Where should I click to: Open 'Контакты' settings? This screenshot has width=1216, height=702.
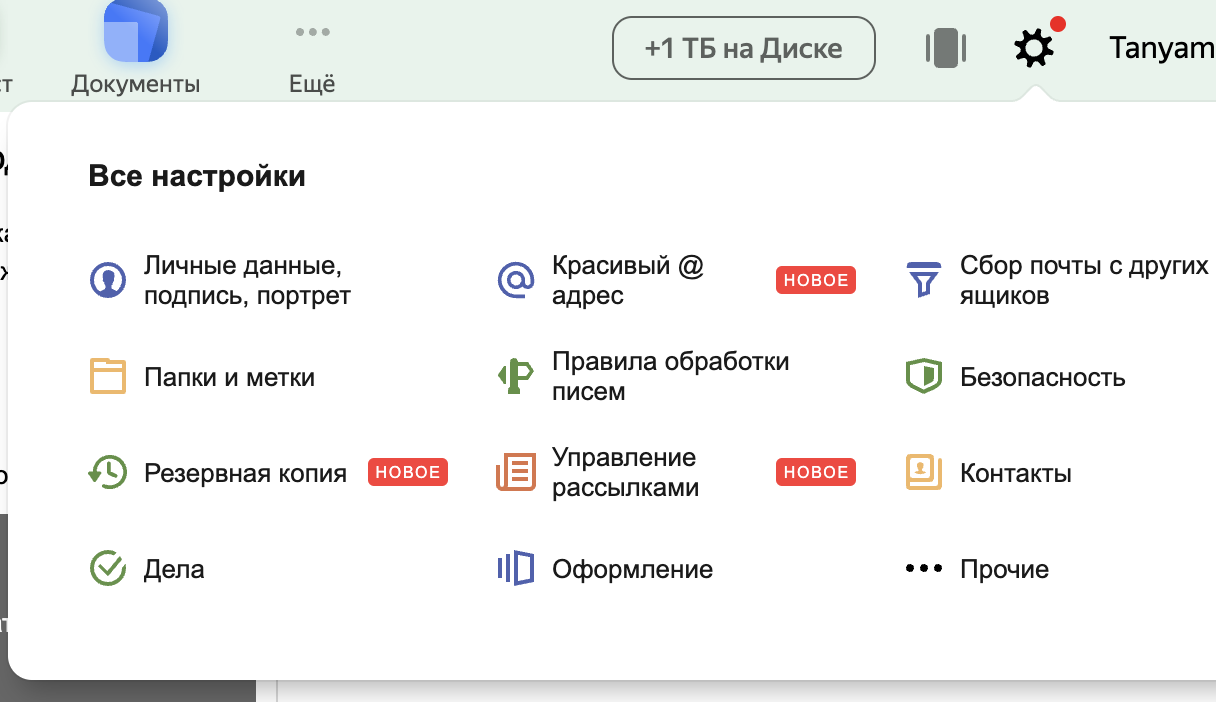1015,473
